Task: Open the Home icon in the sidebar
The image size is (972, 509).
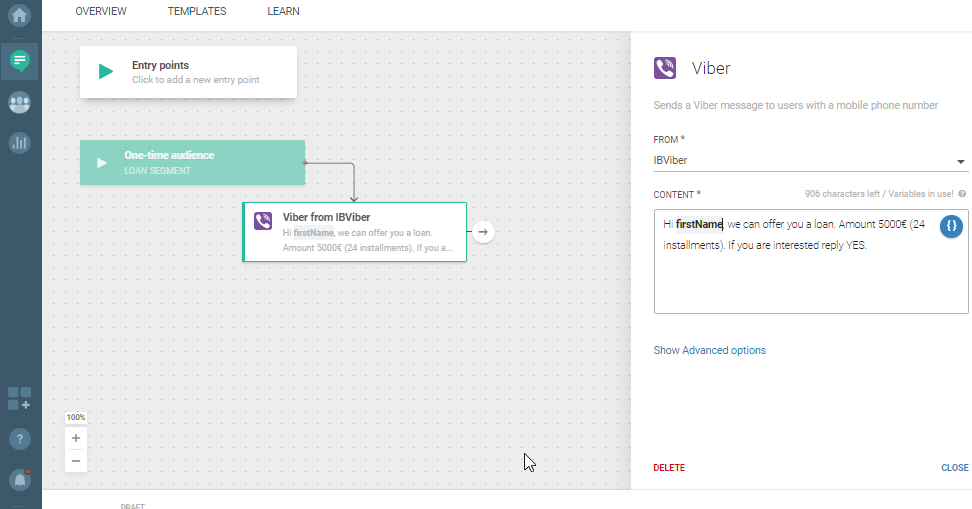Action: click(x=19, y=17)
